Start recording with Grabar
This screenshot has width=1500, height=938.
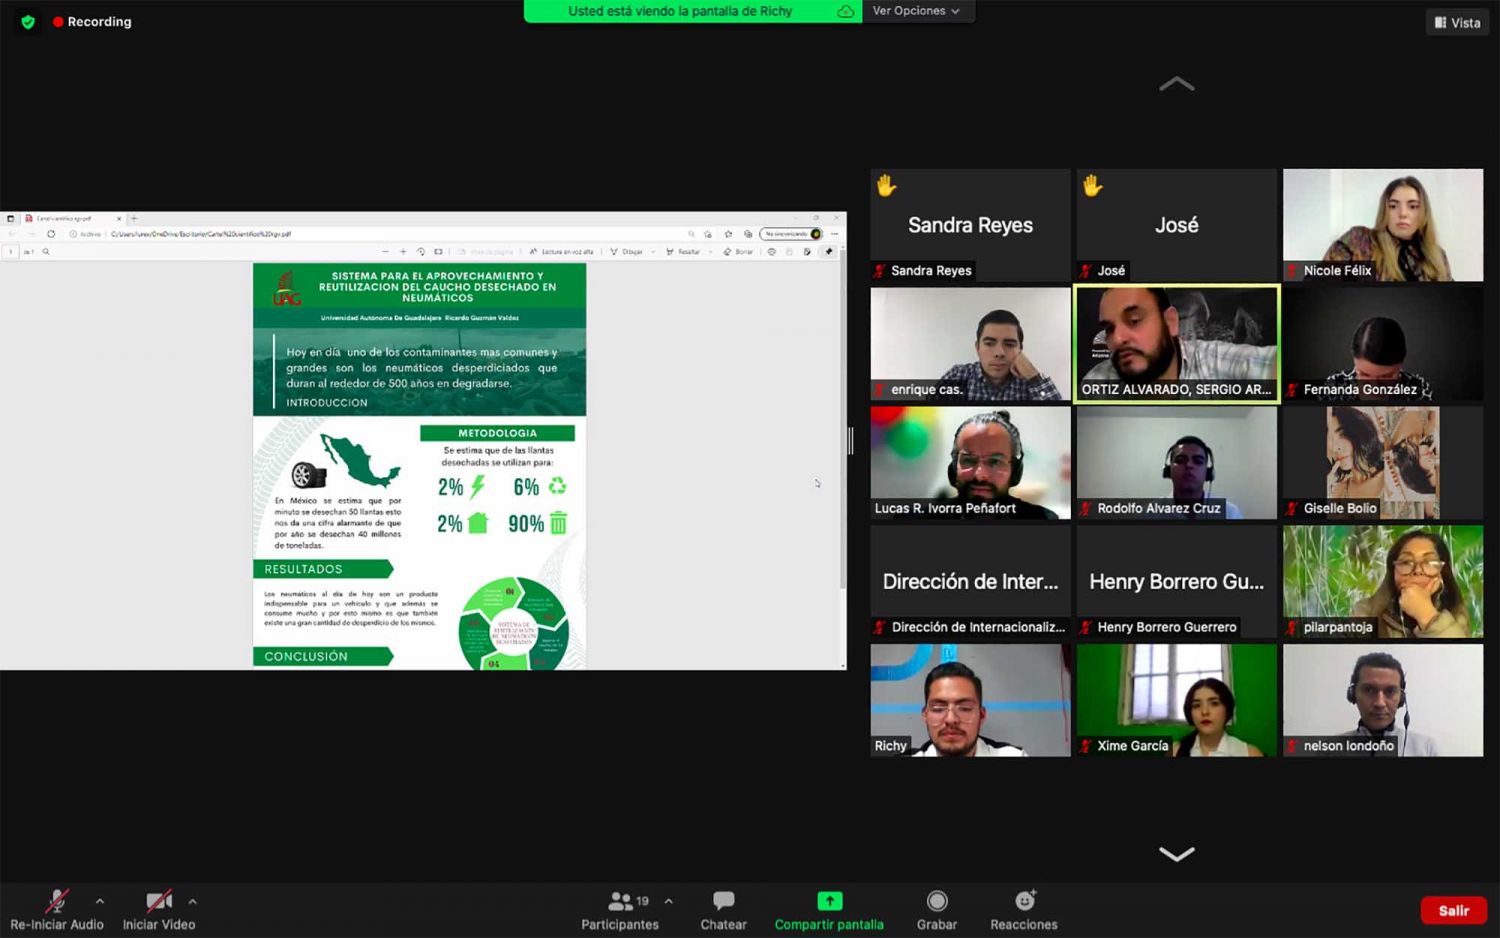pyautogui.click(x=936, y=910)
